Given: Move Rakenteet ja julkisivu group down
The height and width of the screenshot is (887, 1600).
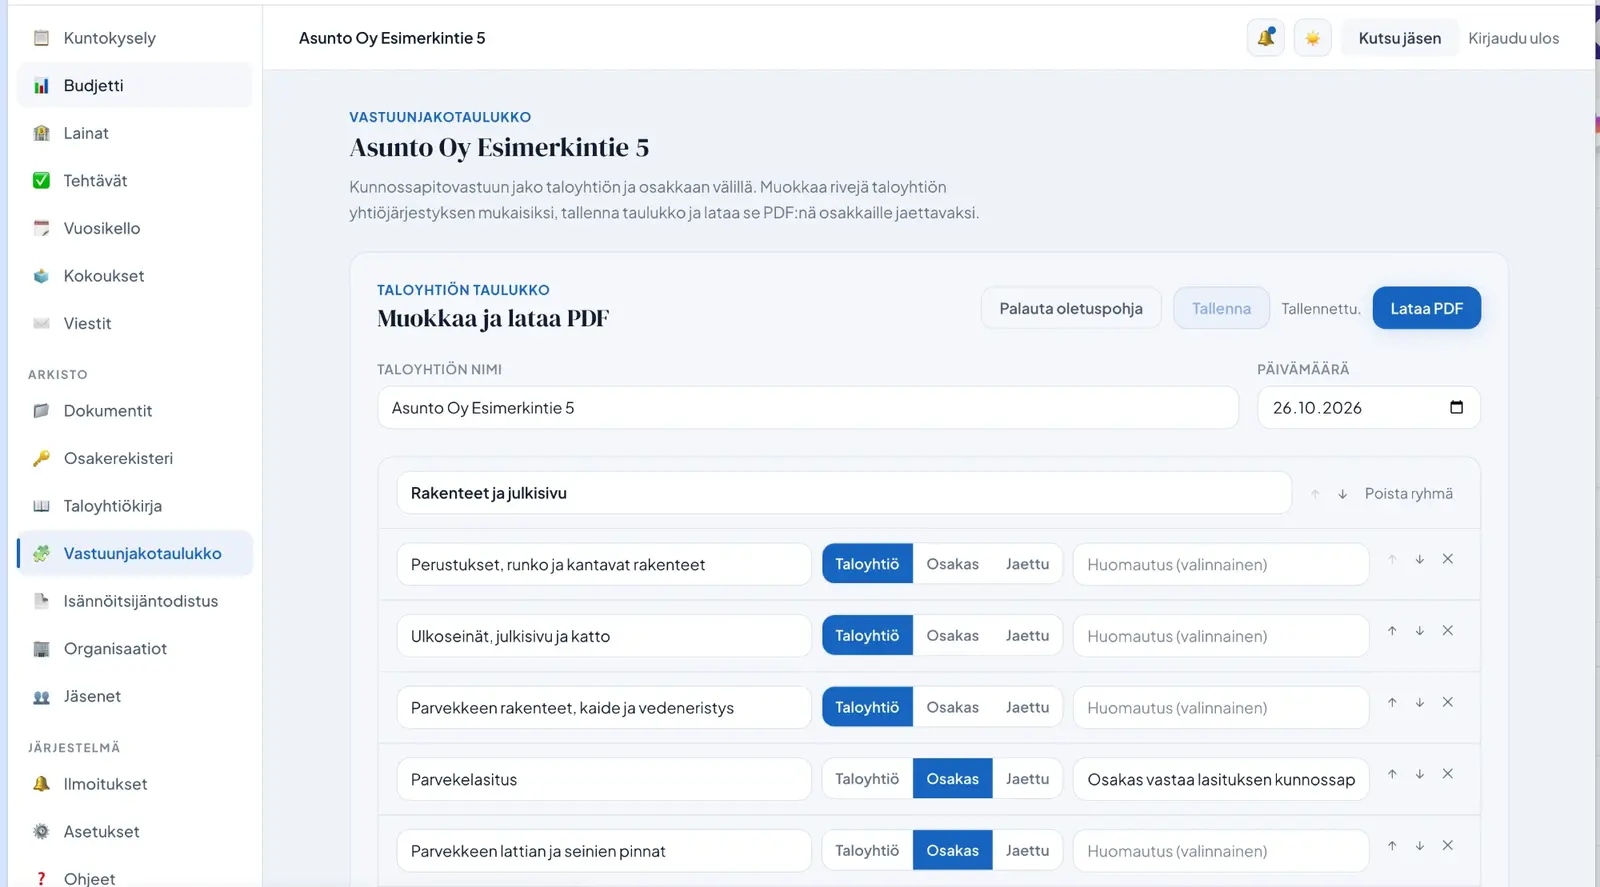Looking at the screenshot, I should pos(1343,494).
